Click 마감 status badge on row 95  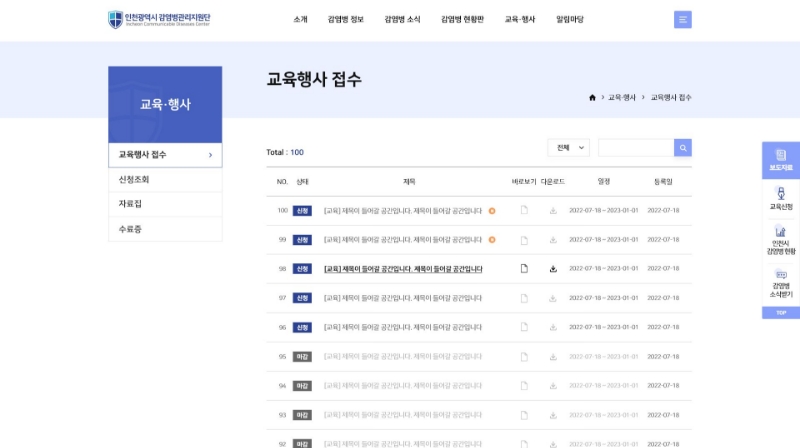(302, 357)
